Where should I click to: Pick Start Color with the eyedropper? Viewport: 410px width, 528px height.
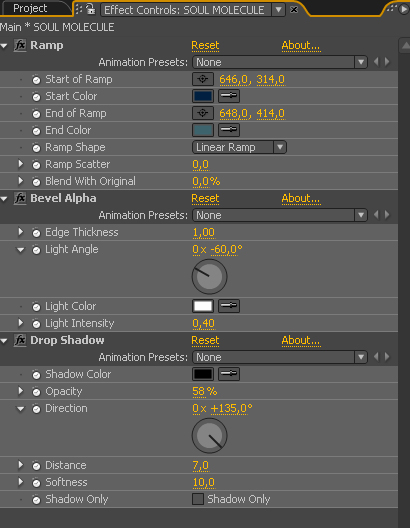tap(229, 96)
